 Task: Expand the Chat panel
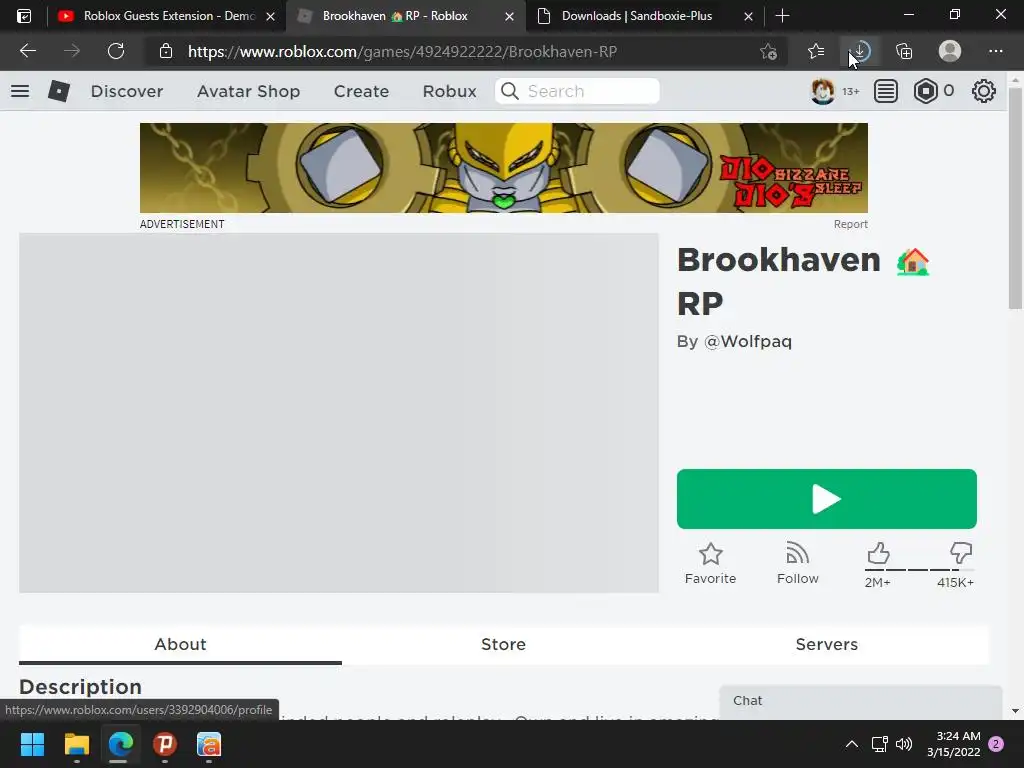[x=861, y=701]
